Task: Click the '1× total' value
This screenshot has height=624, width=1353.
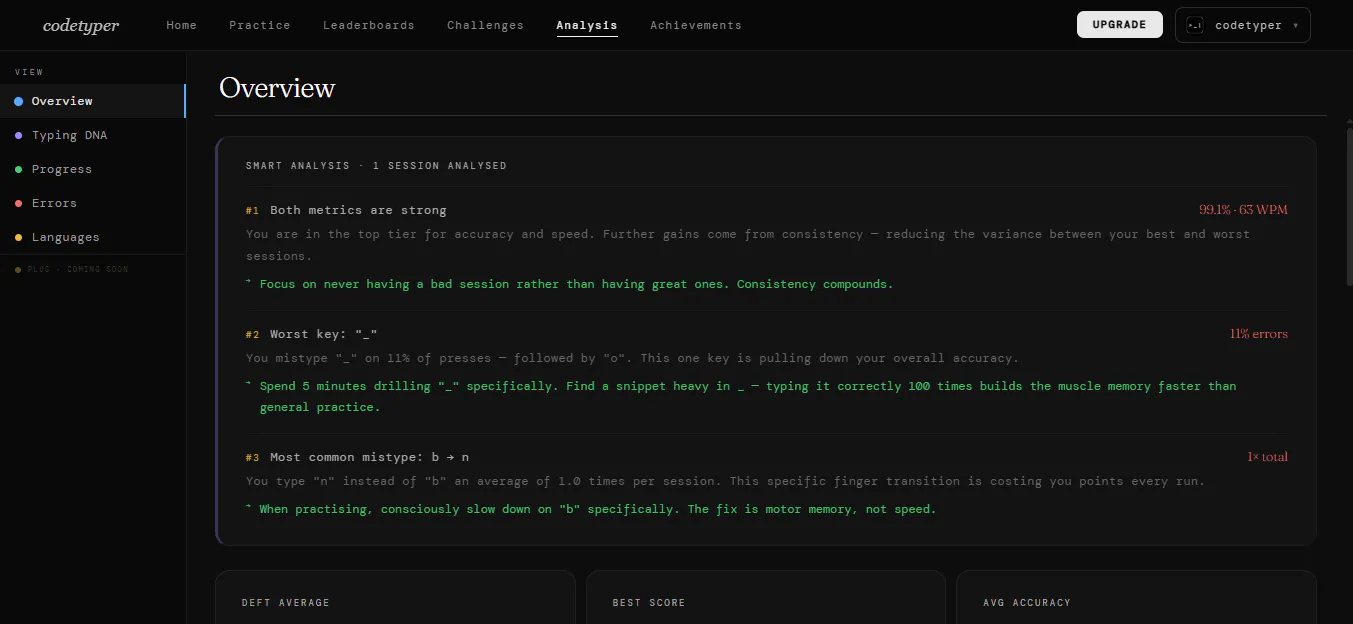Action: 1267,457
